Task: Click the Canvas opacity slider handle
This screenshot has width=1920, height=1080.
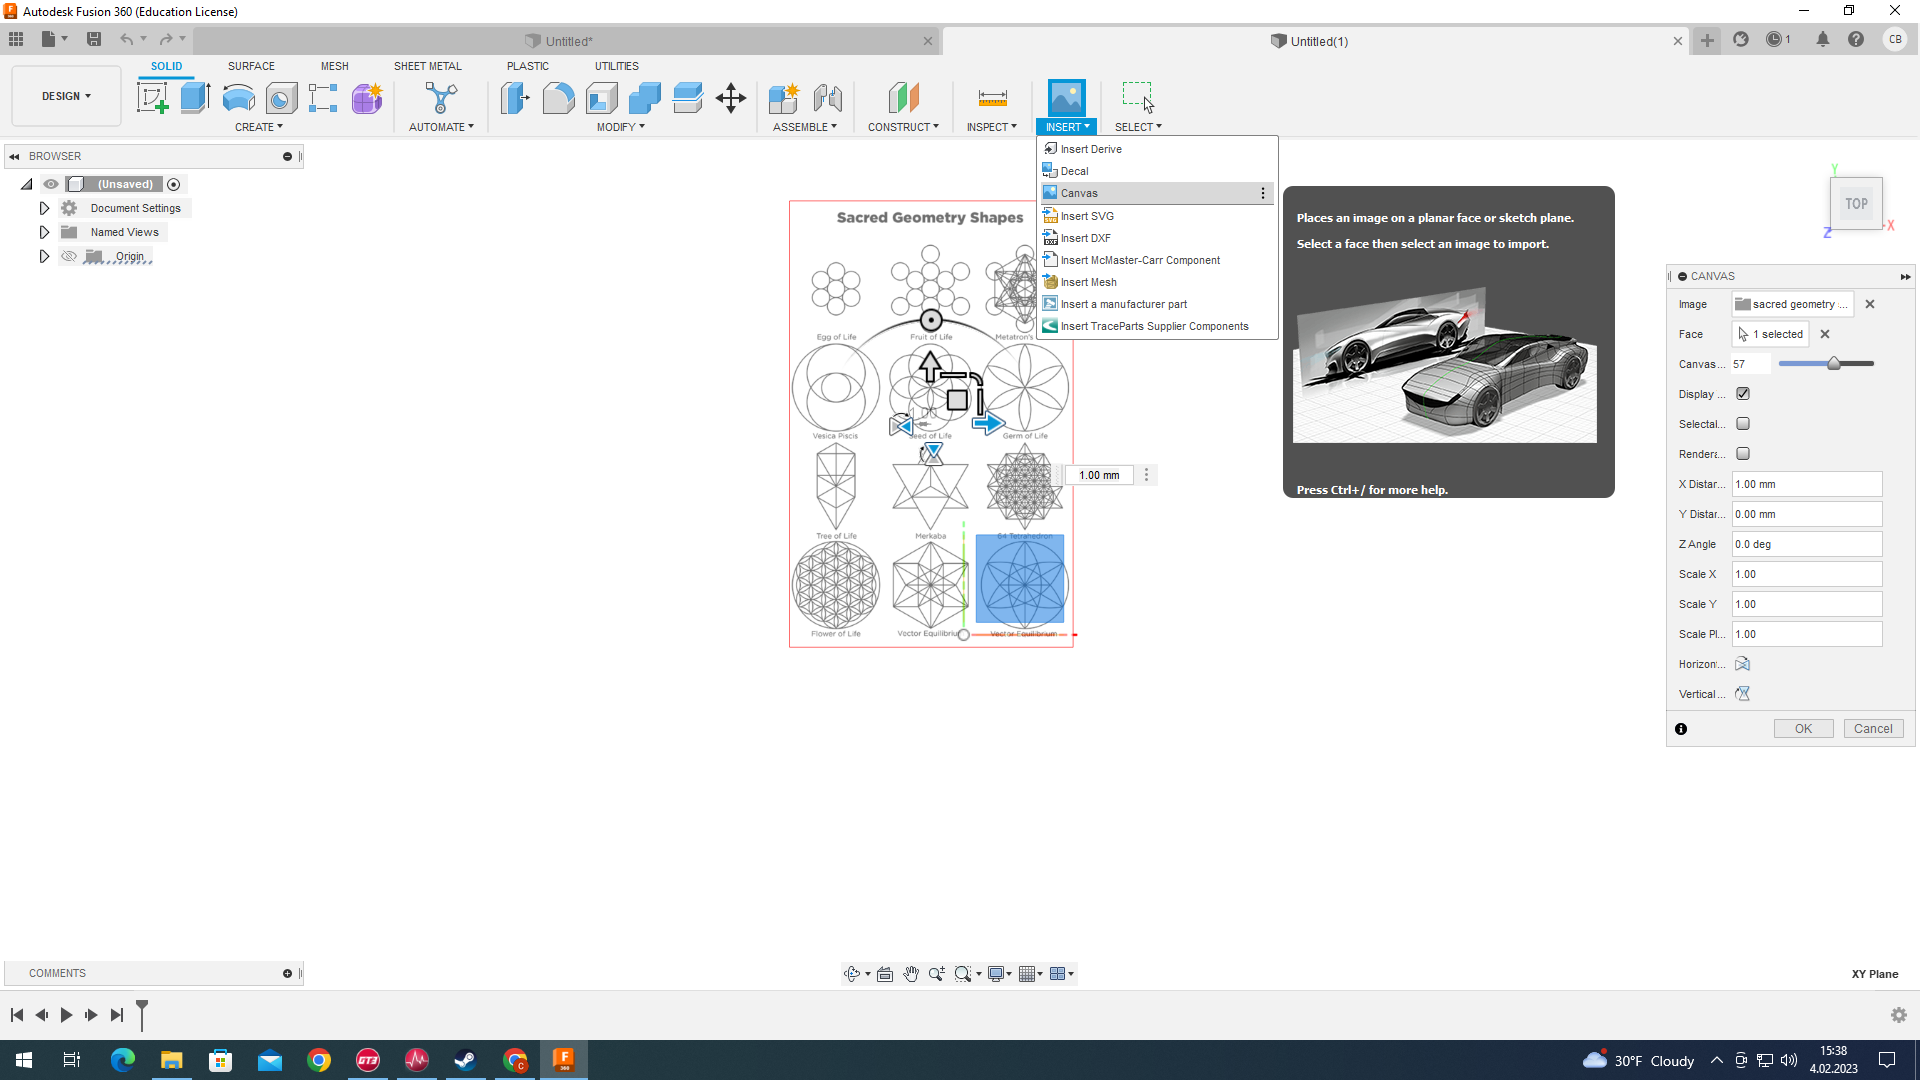Action: coord(1834,364)
